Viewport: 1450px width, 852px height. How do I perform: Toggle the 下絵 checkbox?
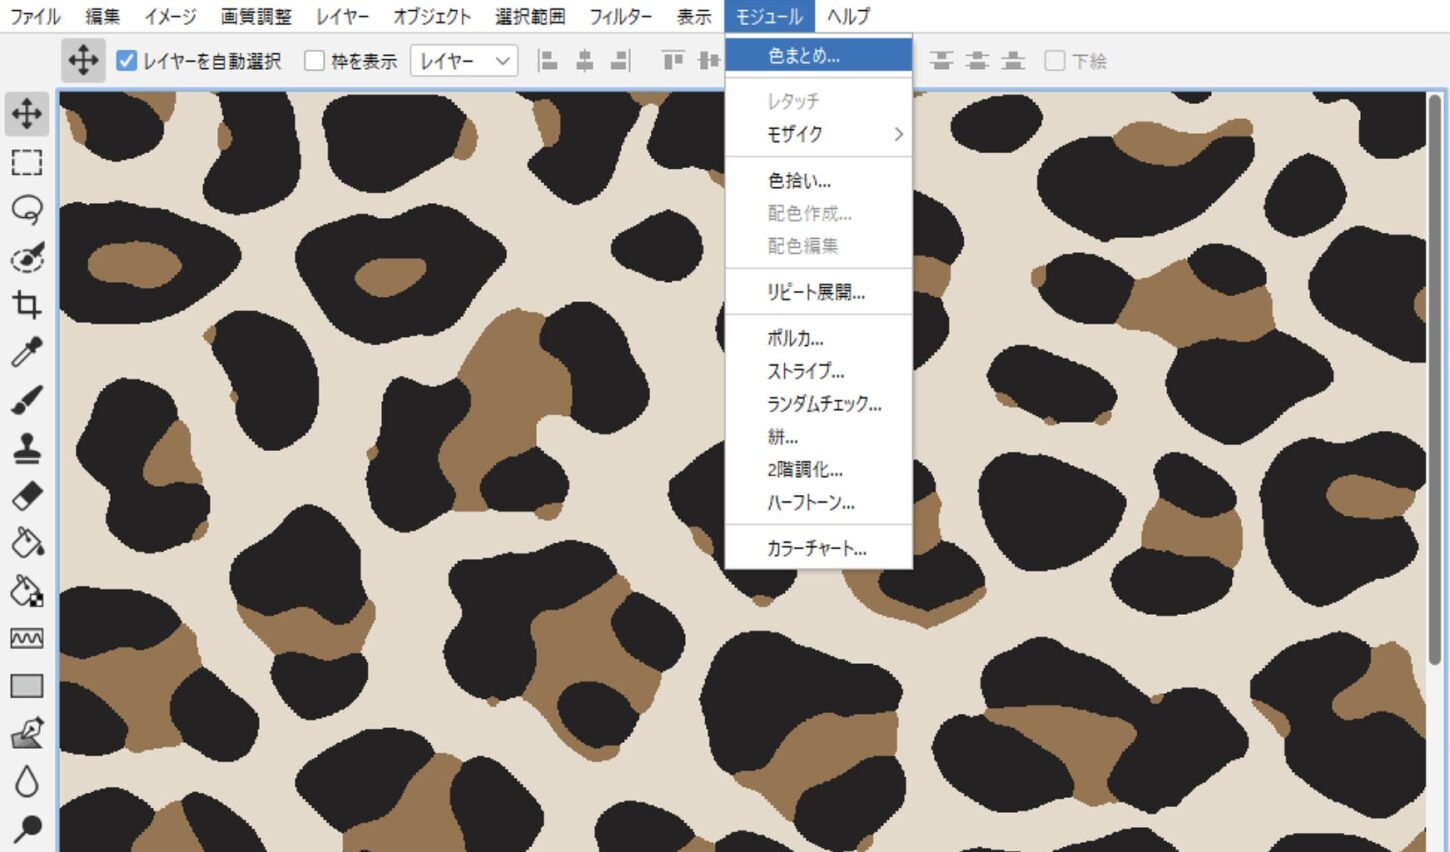(1054, 61)
